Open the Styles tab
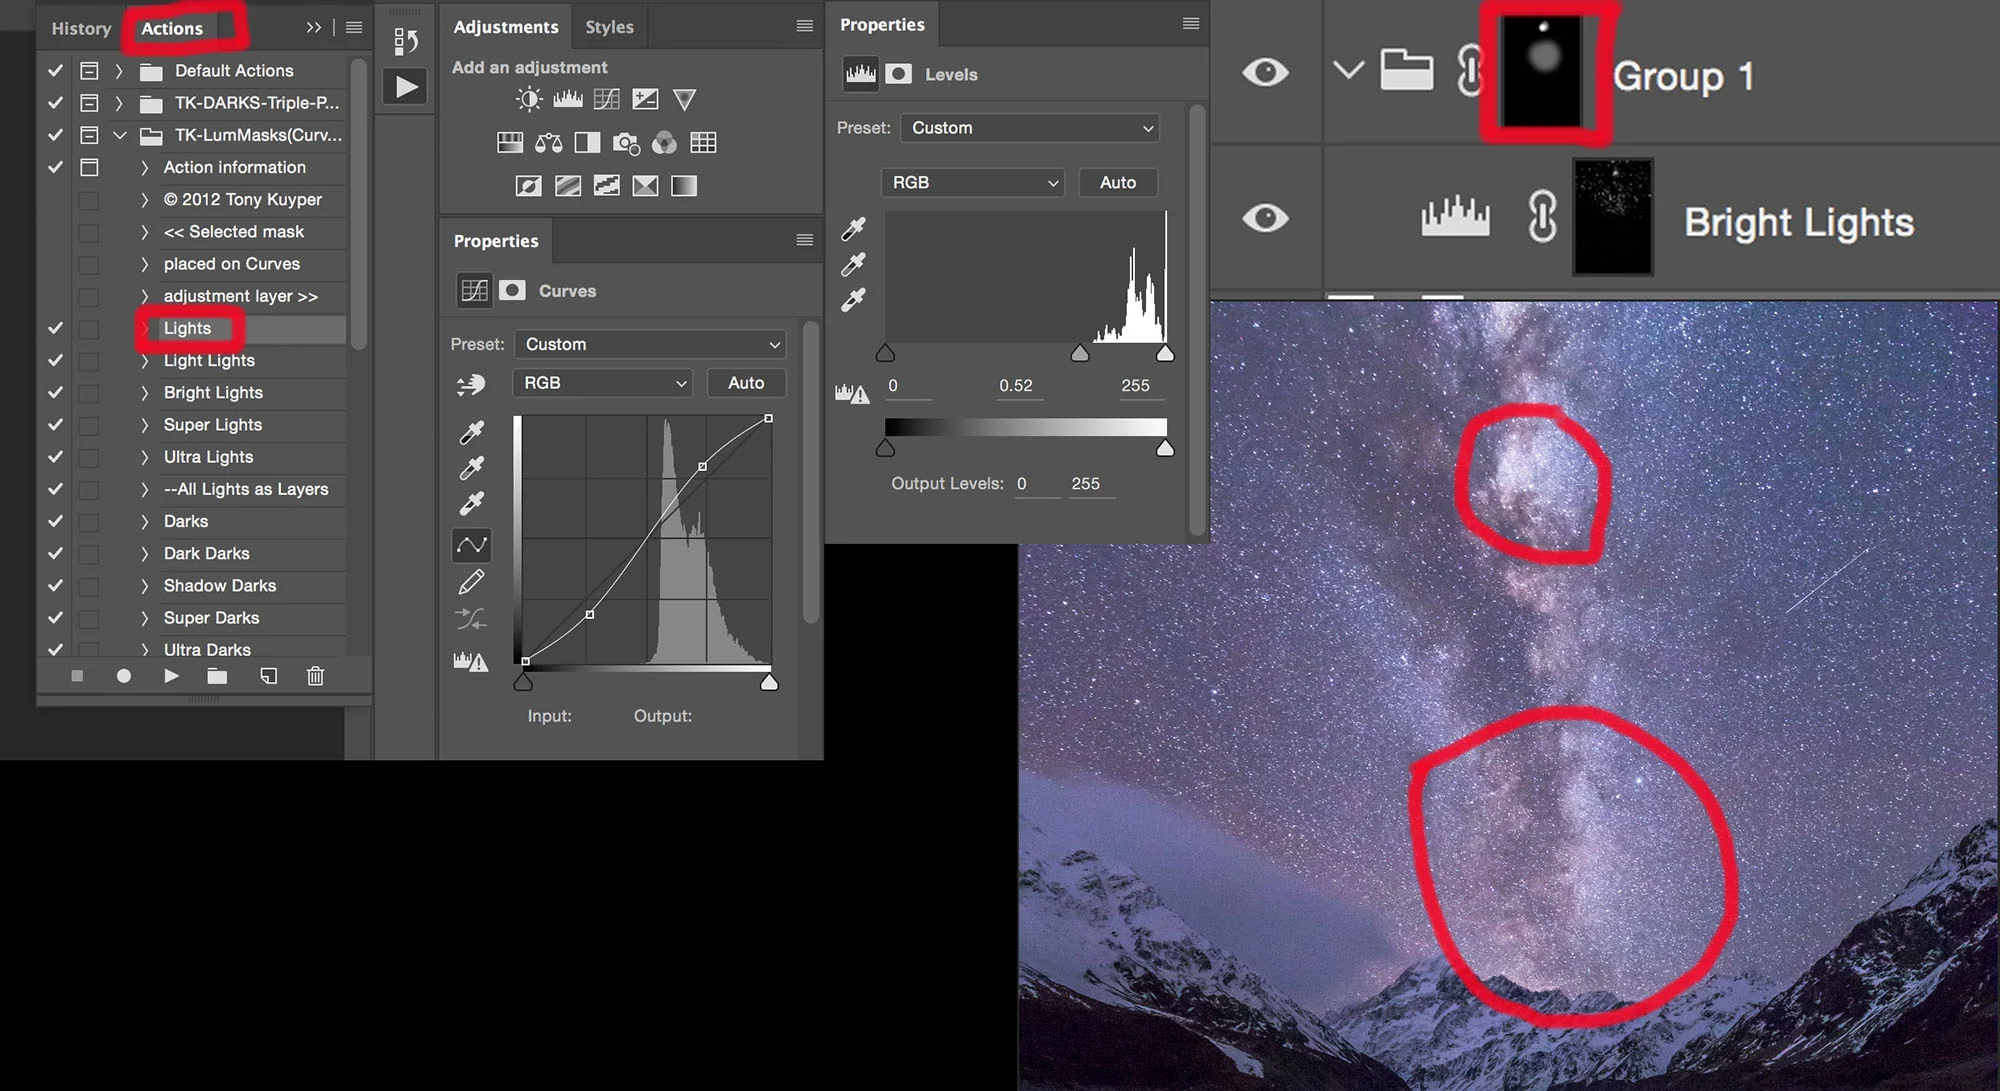The image size is (2000, 1091). click(609, 27)
